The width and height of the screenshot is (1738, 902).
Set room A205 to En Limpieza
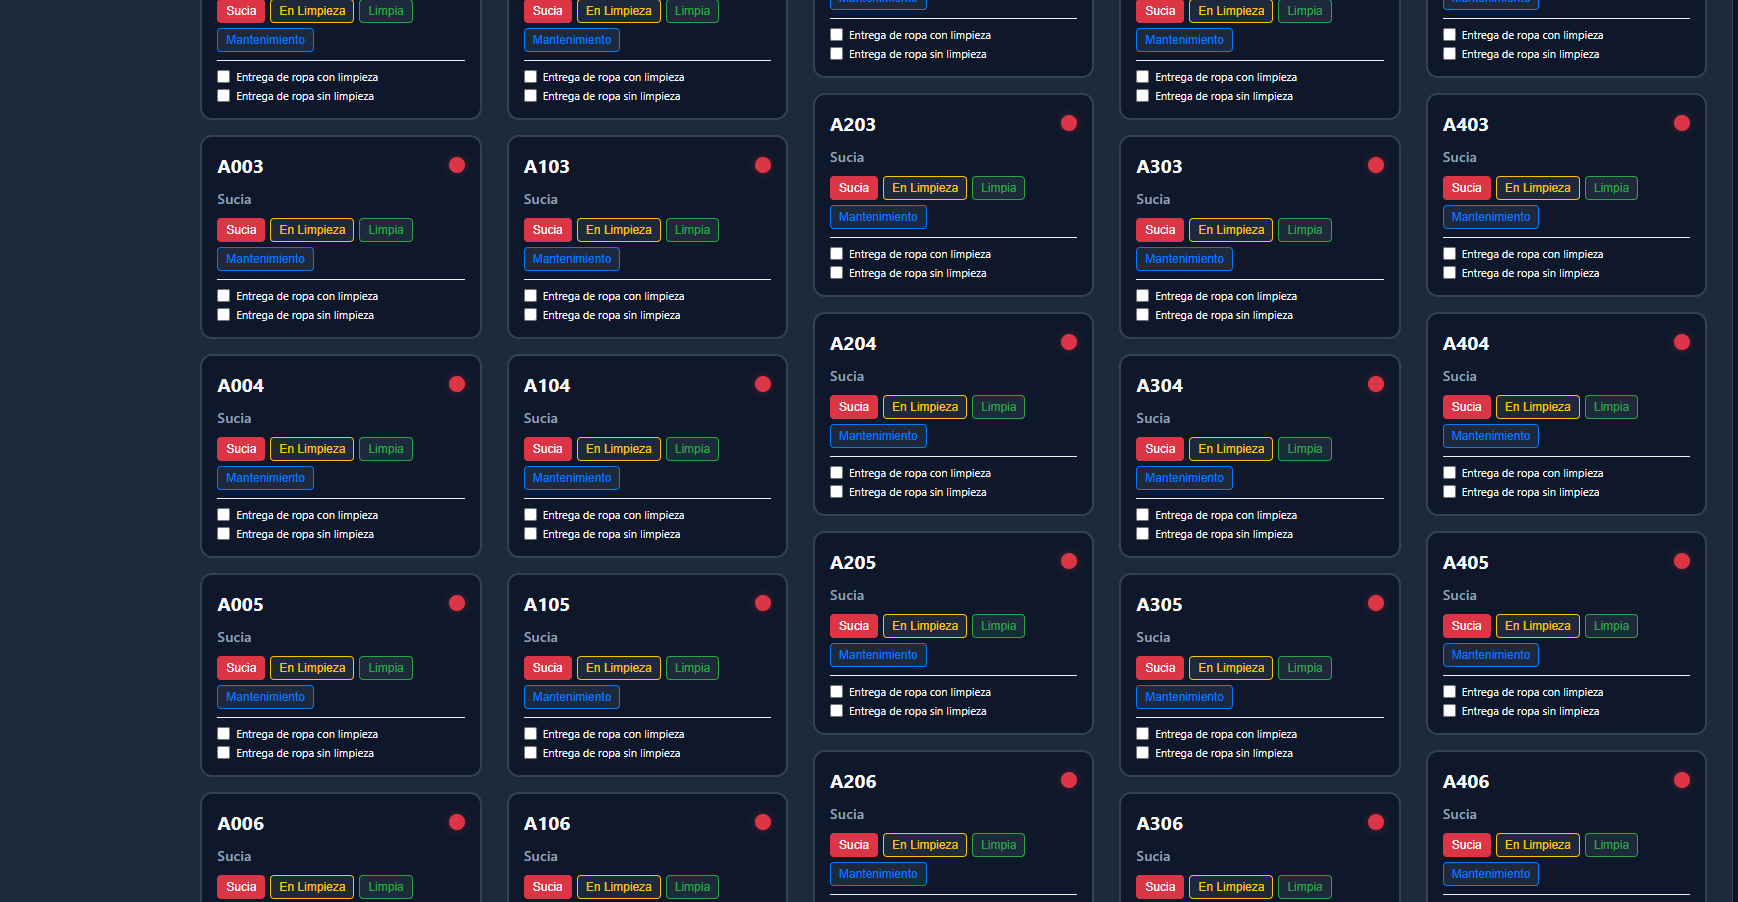click(925, 626)
